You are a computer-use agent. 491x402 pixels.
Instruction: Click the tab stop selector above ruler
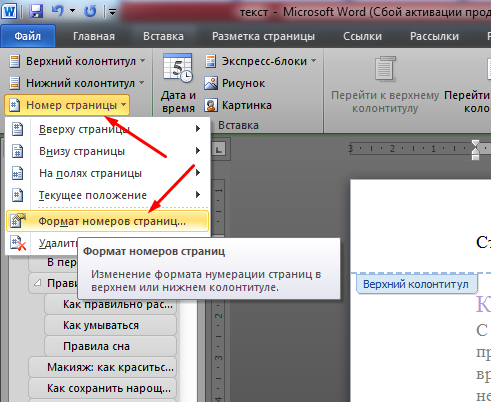tap(219, 150)
